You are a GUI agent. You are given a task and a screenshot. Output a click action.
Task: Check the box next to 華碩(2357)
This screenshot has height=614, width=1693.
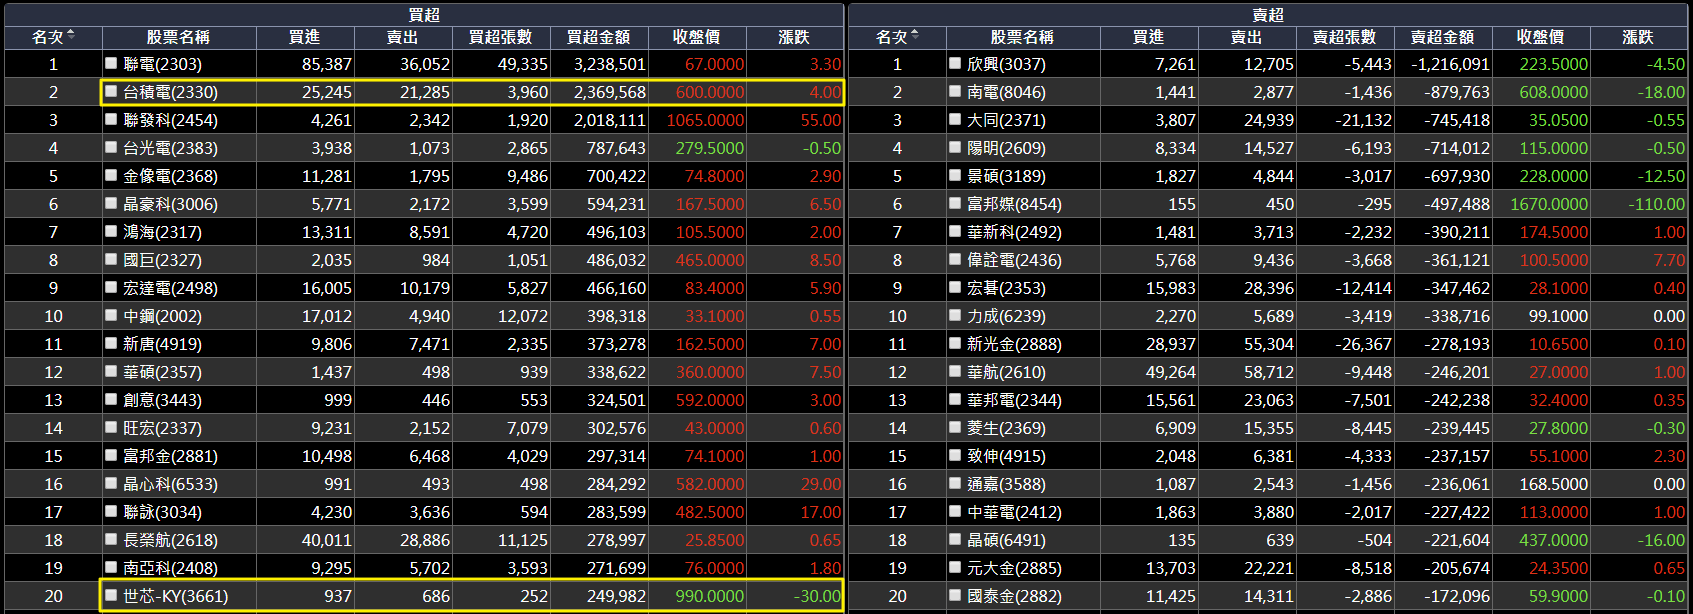click(111, 371)
